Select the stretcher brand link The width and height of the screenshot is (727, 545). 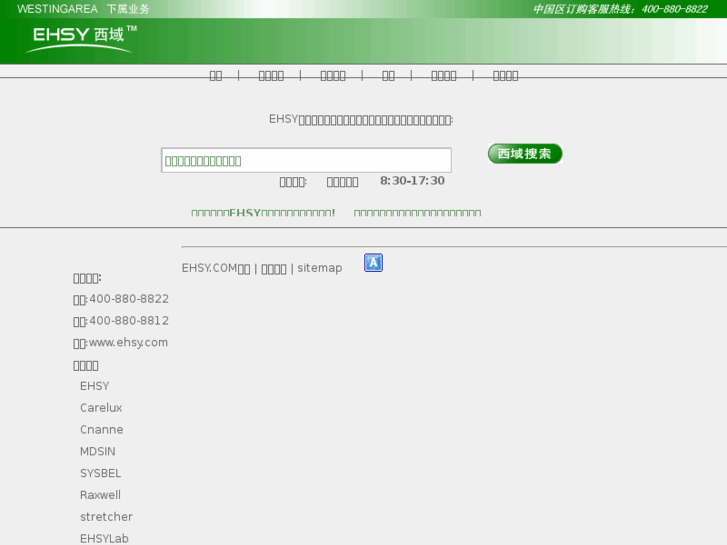coord(106,517)
